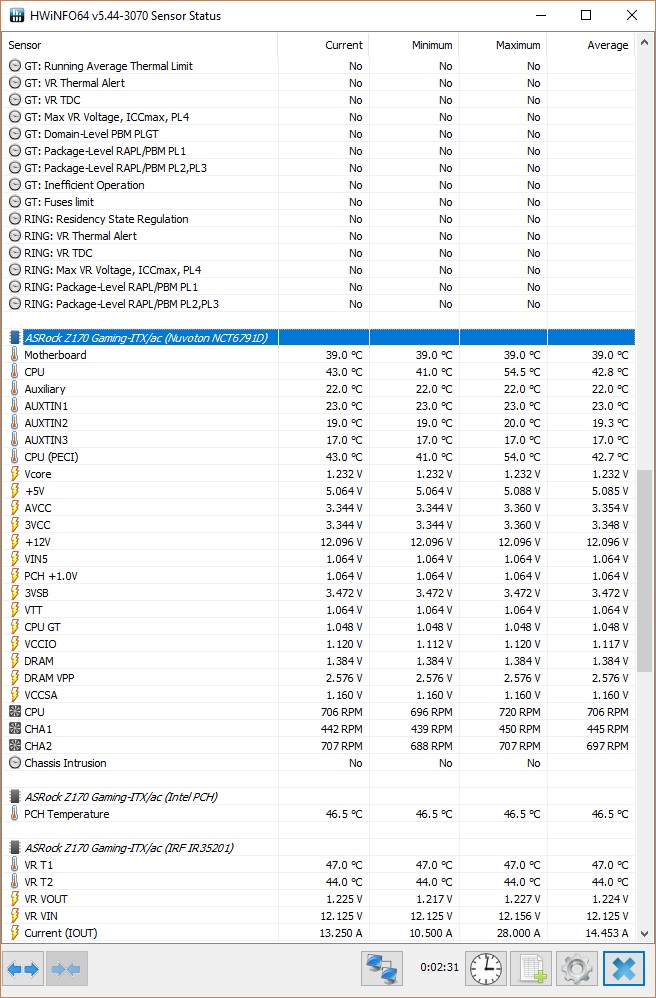
Task: Select the GT: Fuses limit row label
Action: pos(59,202)
